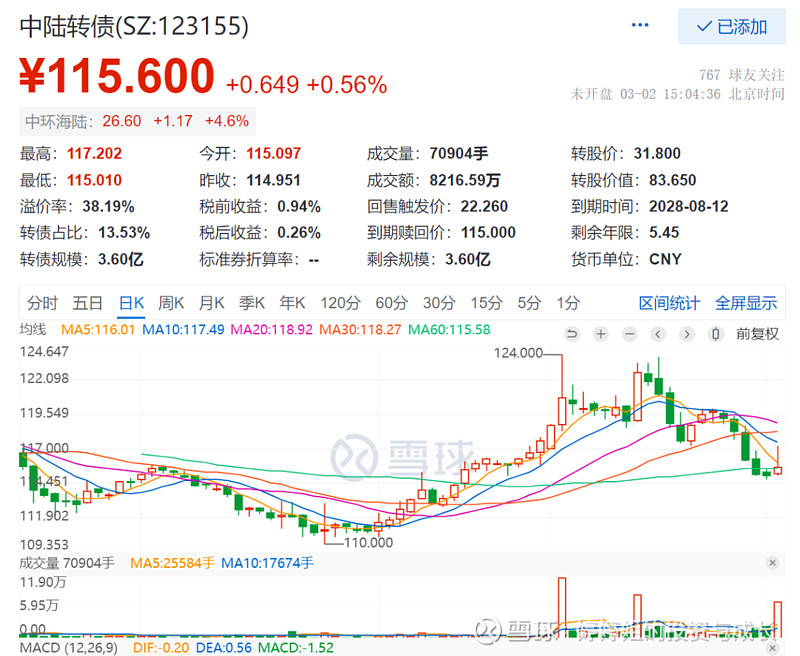Click the 货币单位 value CNY

665,259
